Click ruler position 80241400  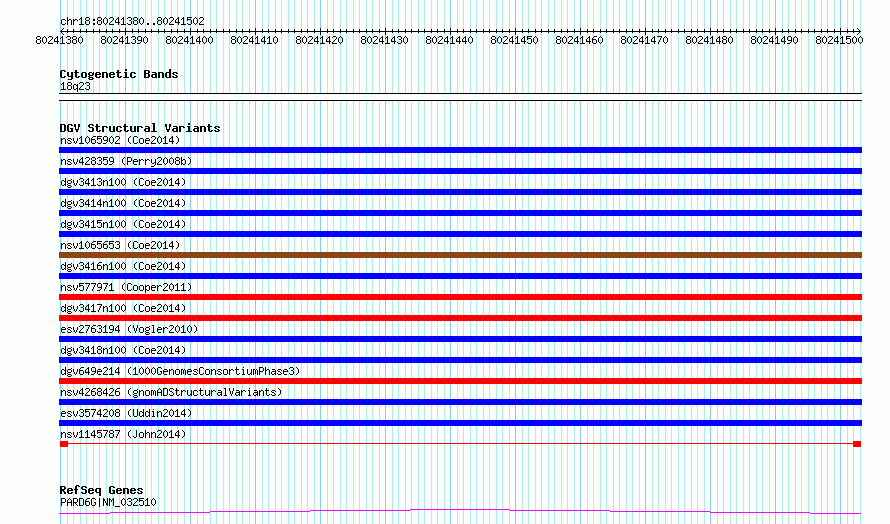tap(189, 40)
